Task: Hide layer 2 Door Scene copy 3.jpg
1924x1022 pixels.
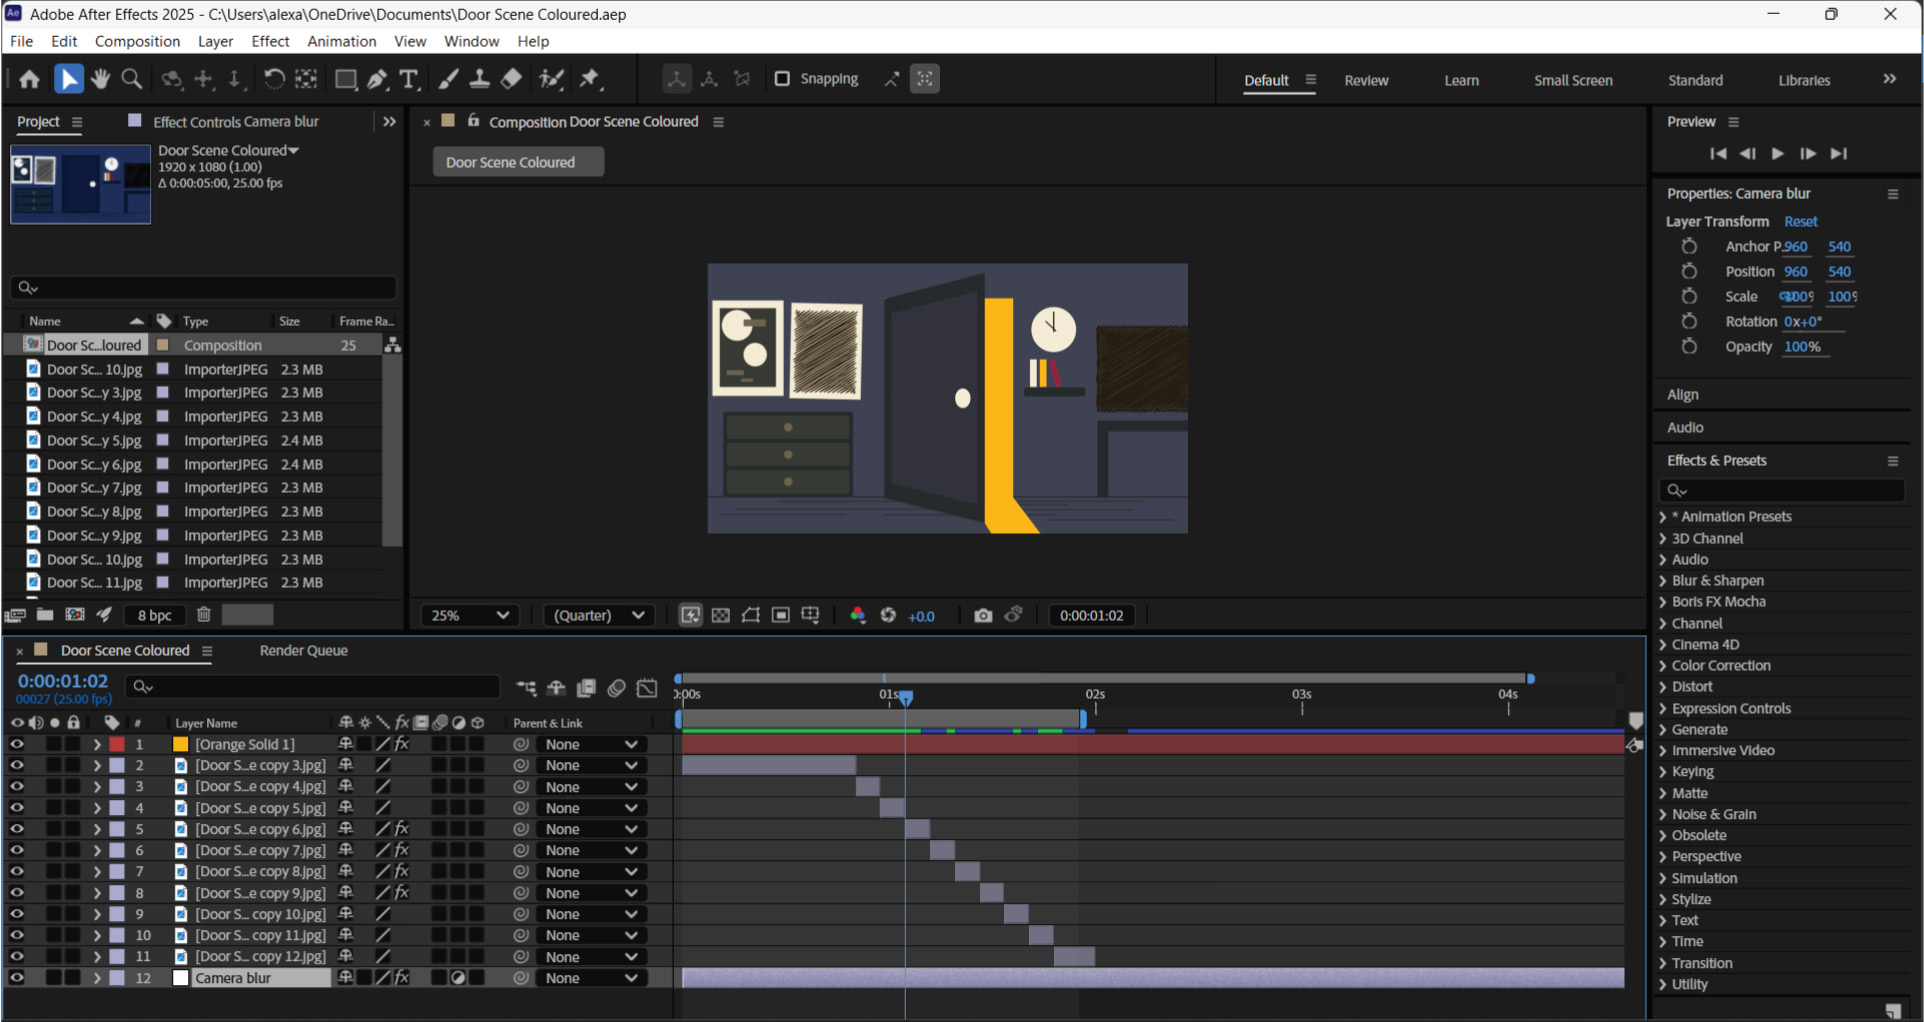Action: 17,765
